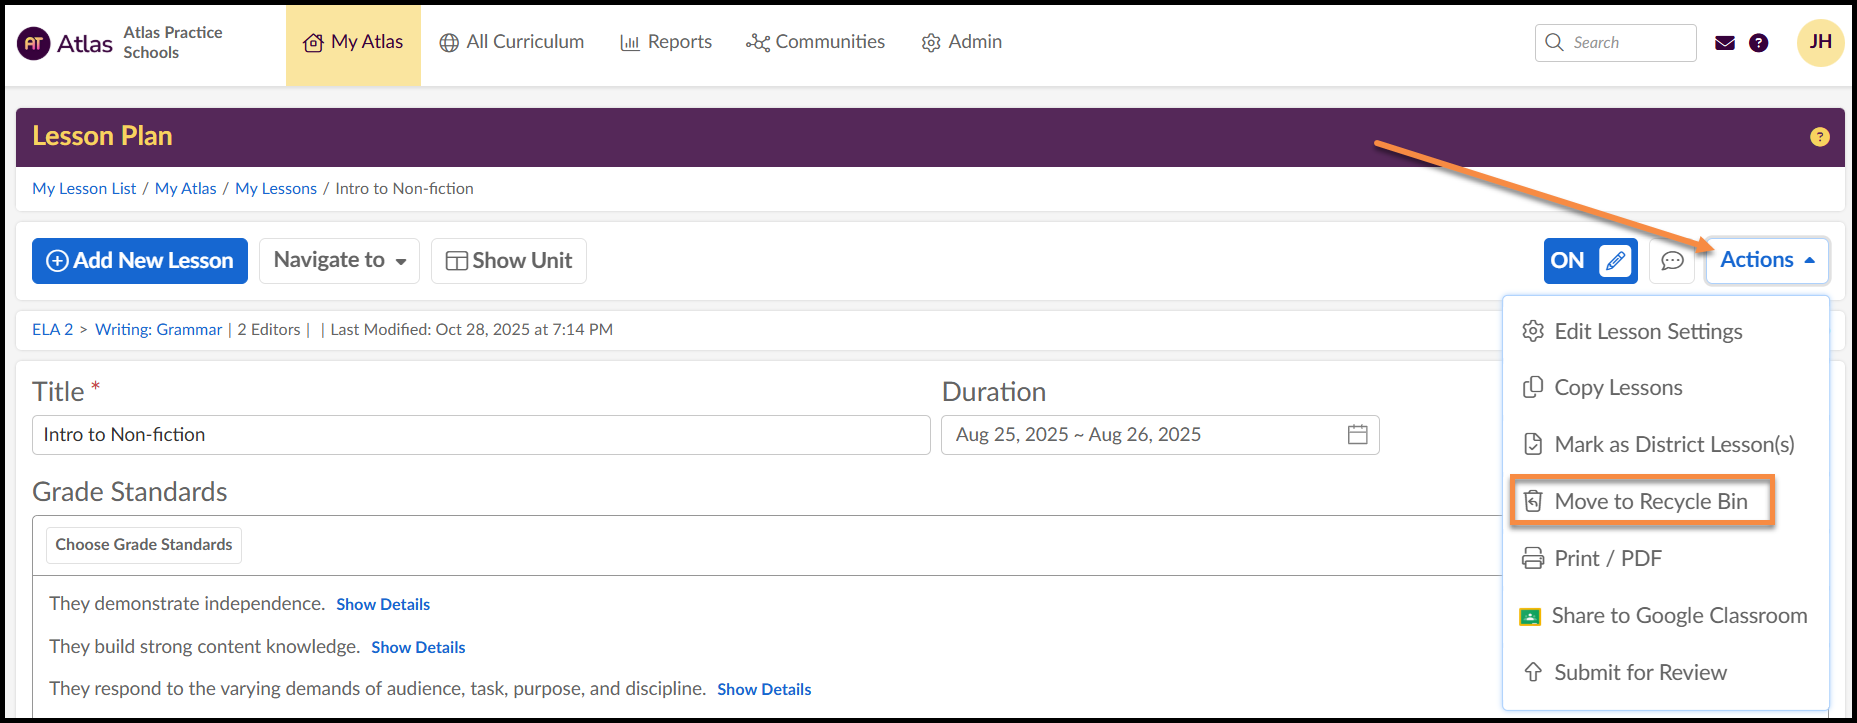The height and width of the screenshot is (723, 1857).
Task: Expand the Navigate to dropdown
Action: tap(339, 261)
